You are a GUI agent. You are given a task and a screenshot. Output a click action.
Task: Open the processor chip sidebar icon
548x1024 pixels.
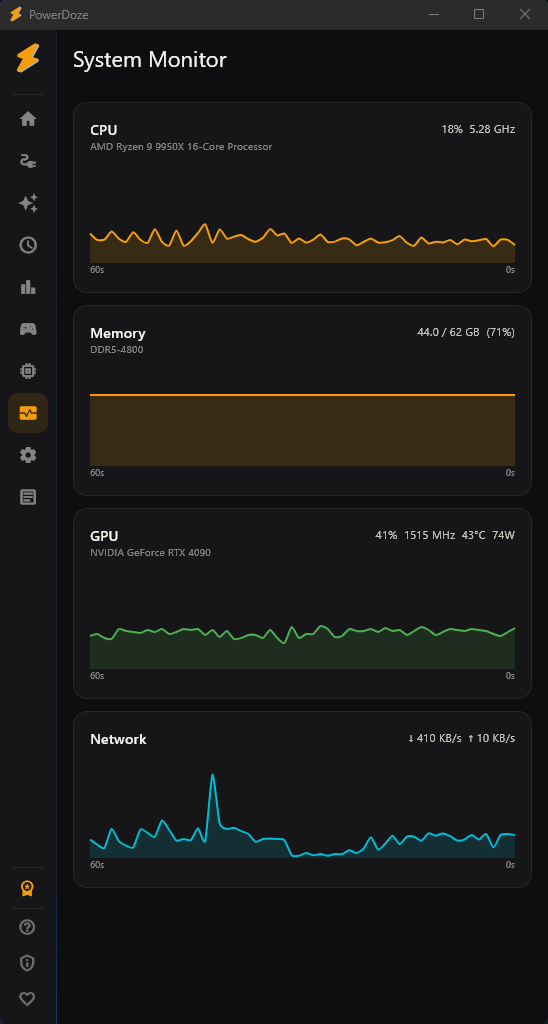pos(28,371)
